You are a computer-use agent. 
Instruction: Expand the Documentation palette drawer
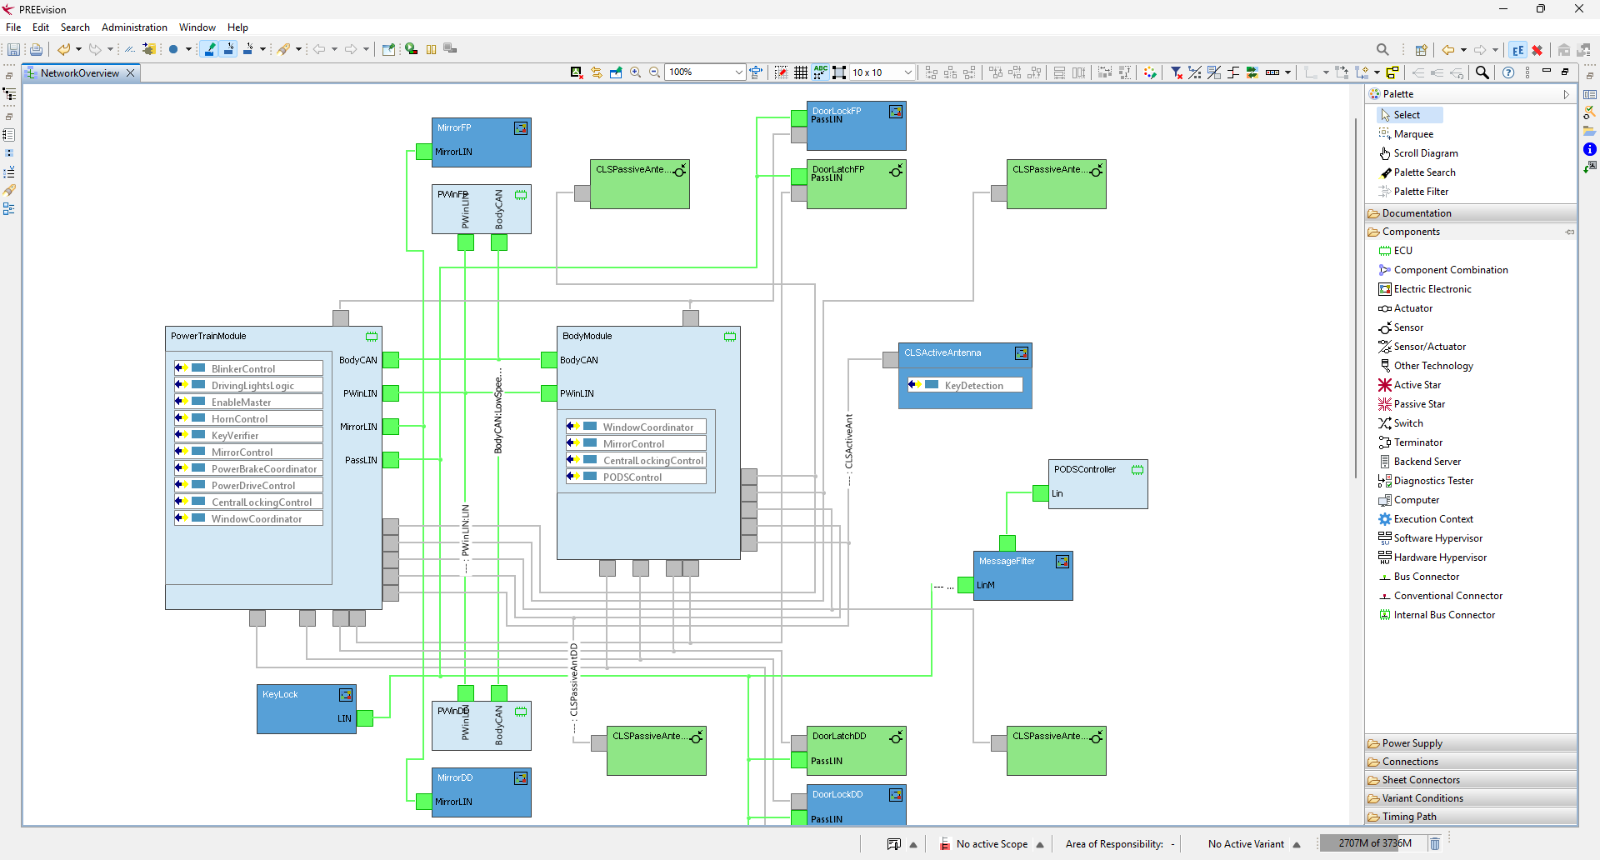click(x=1471, y=213)
